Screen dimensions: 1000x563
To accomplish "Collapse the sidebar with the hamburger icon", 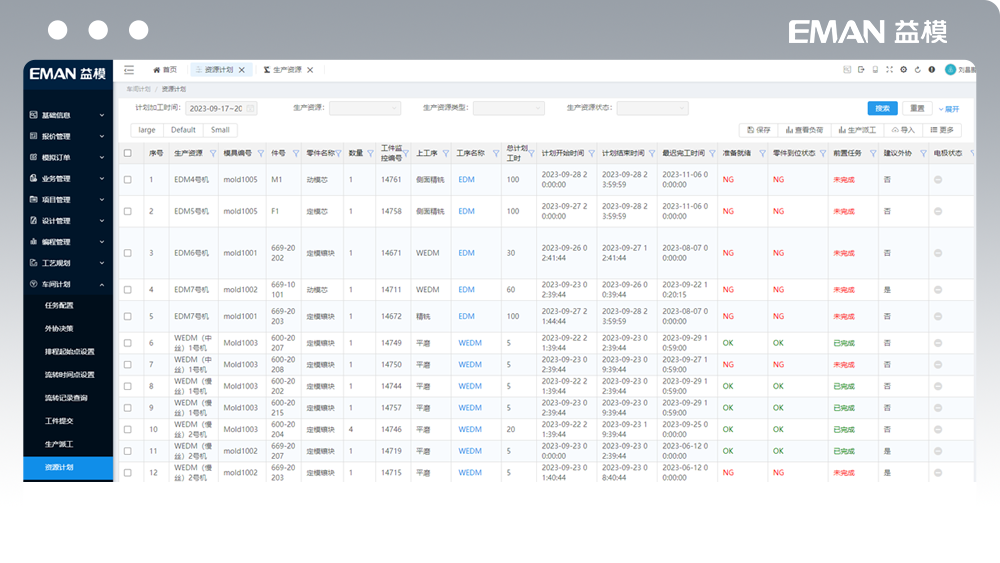I will 129,70.
